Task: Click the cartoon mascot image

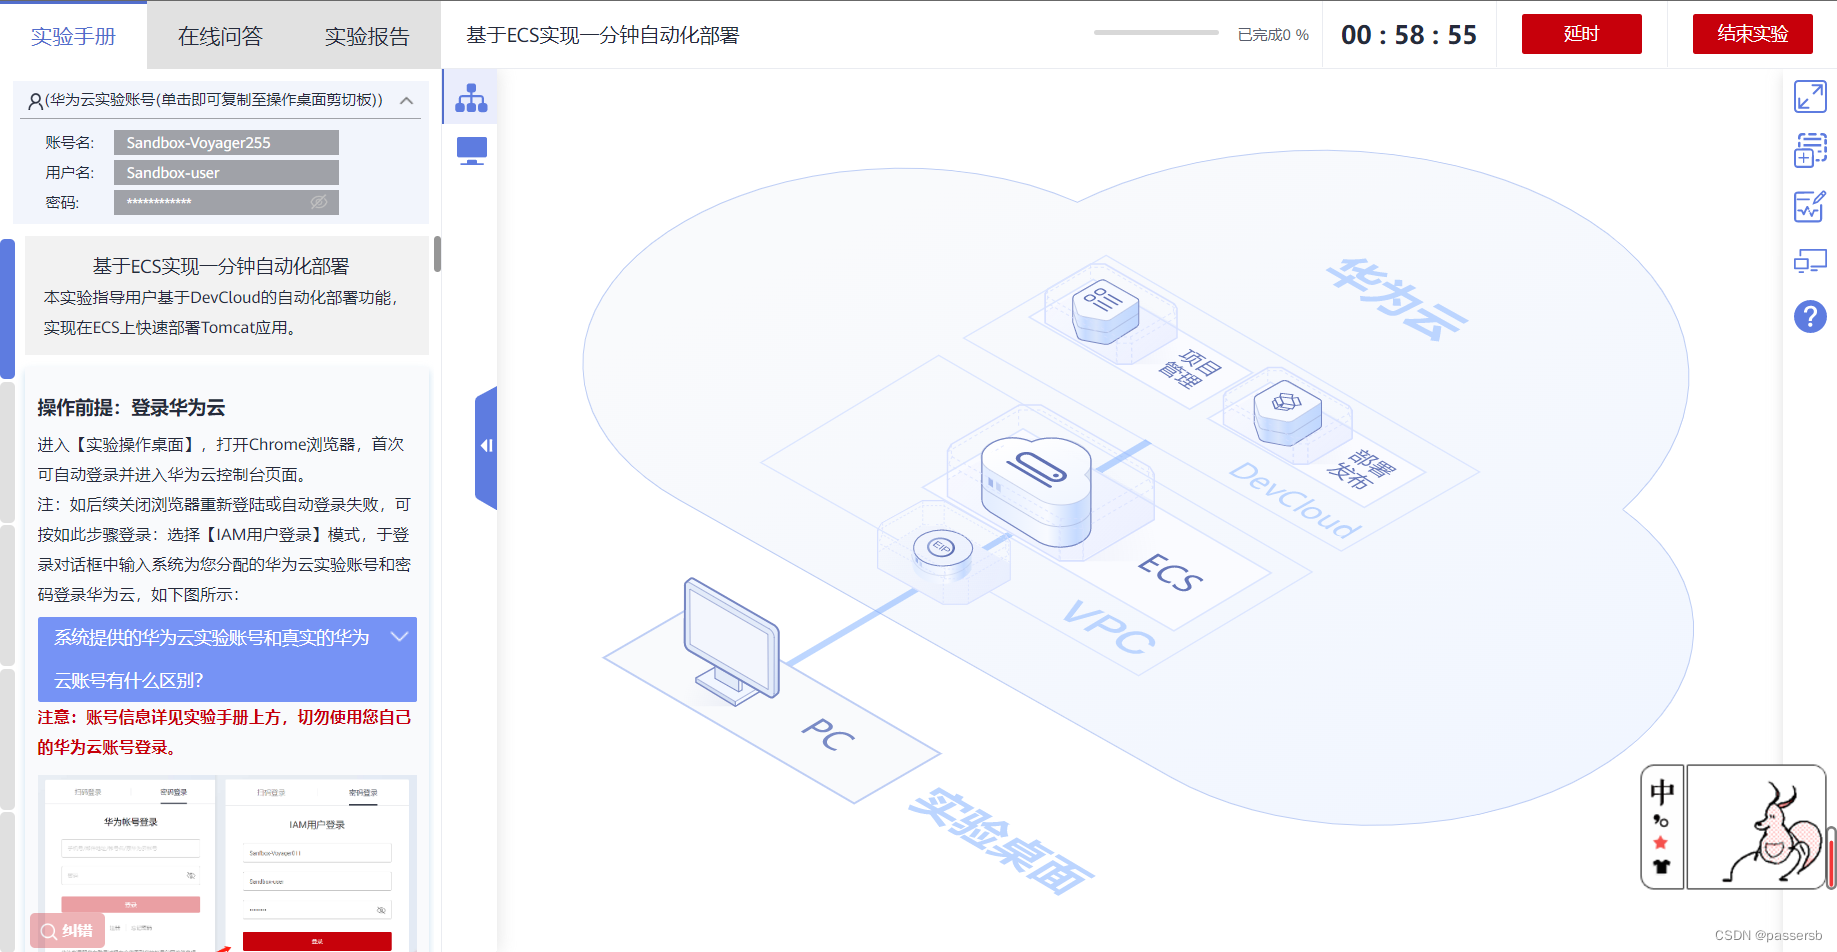Action: [x=1756, y=827]
